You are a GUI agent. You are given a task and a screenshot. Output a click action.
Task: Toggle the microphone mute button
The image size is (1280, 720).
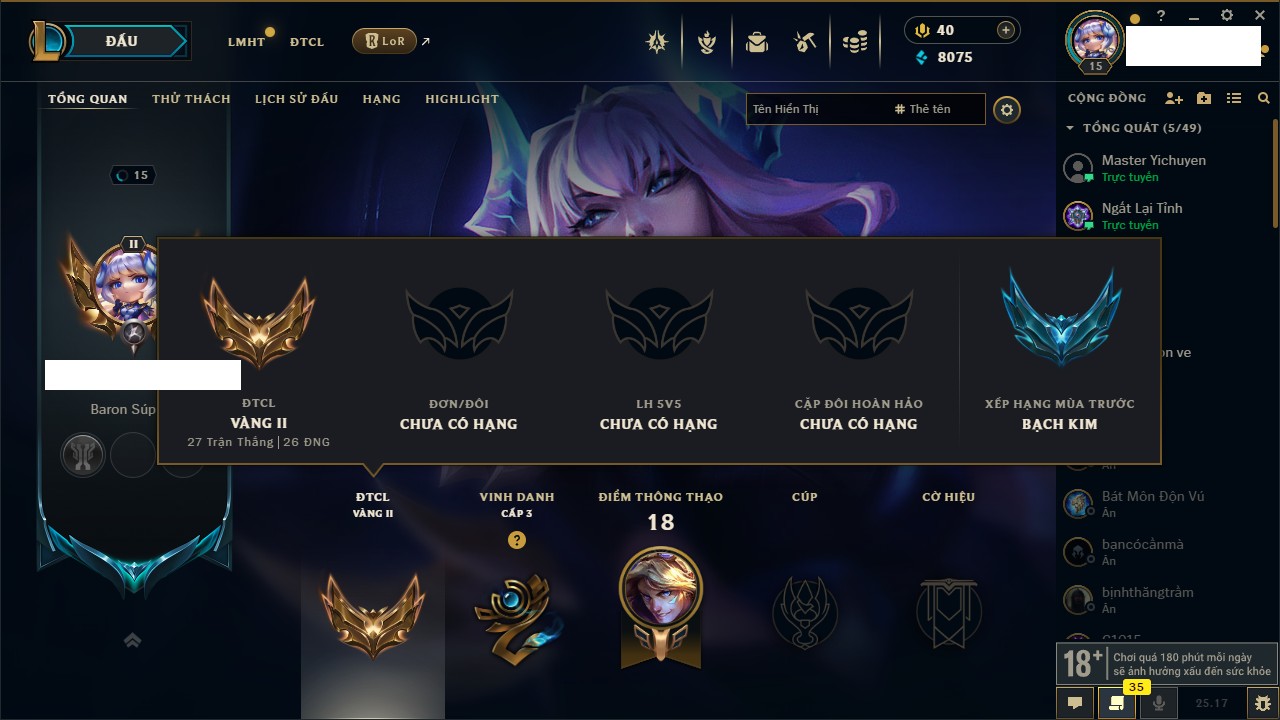click(x=1159, y=703)
